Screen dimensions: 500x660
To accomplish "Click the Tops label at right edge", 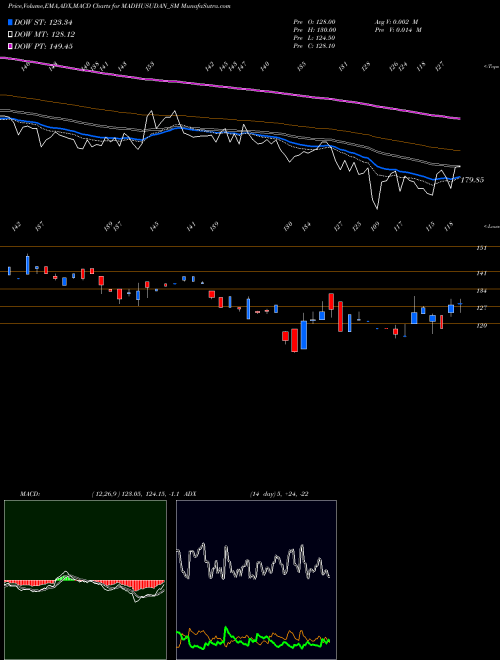I will click(491, 67).
